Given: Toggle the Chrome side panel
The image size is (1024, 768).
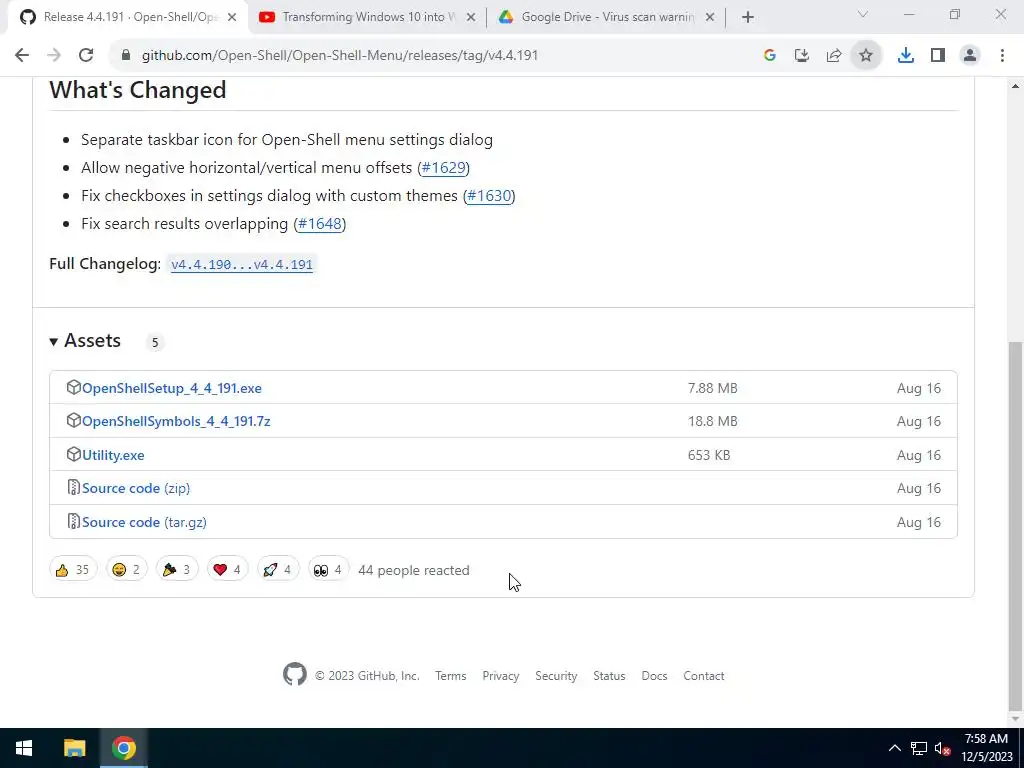Looking at the screenshot, I should coord(938,56).
